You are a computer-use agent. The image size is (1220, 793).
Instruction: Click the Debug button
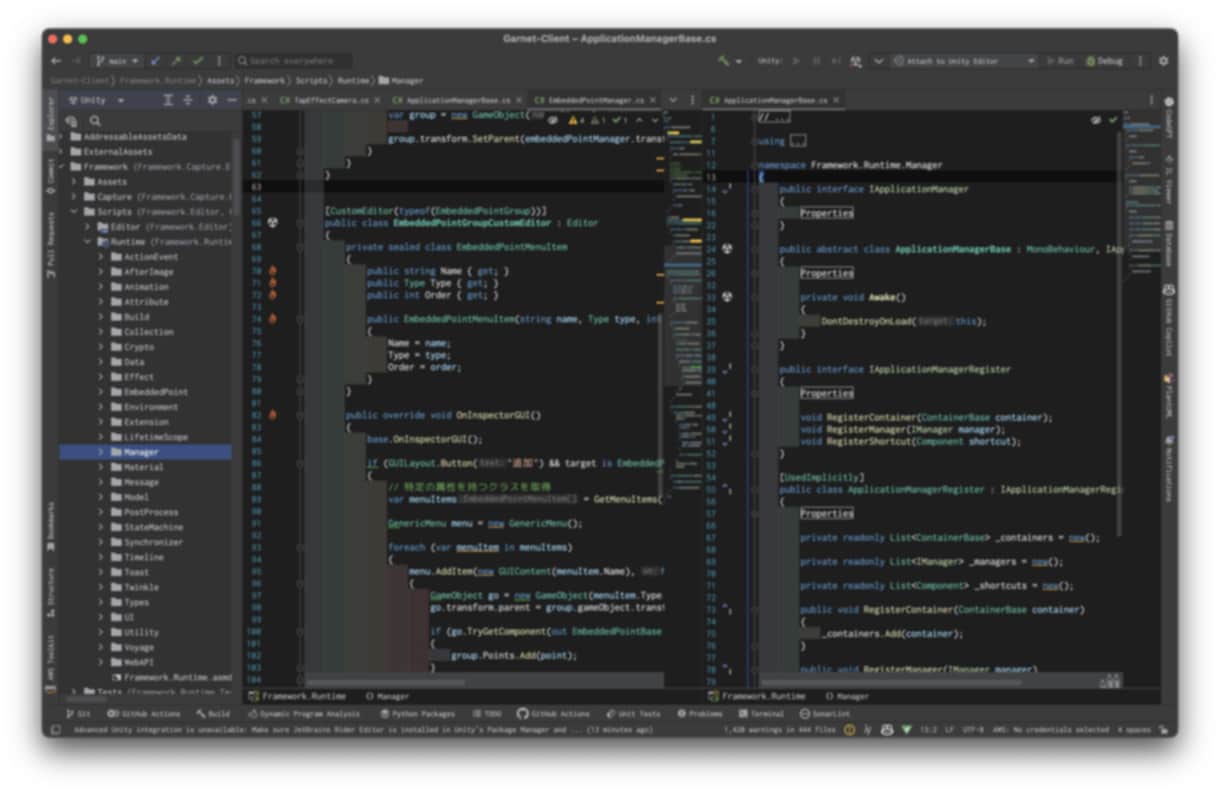[1104, 61]
